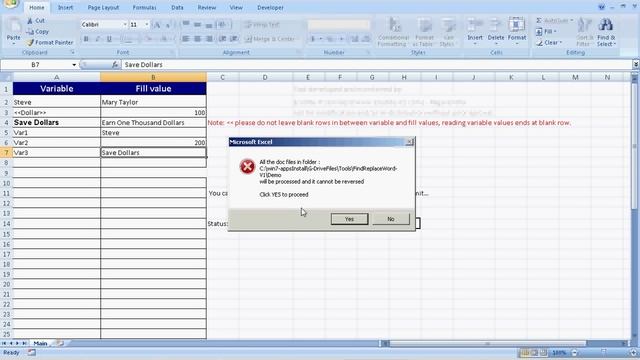Click Merge & Center
The width and height of the screenshot is (640, 360).
[x=271, y=39]
